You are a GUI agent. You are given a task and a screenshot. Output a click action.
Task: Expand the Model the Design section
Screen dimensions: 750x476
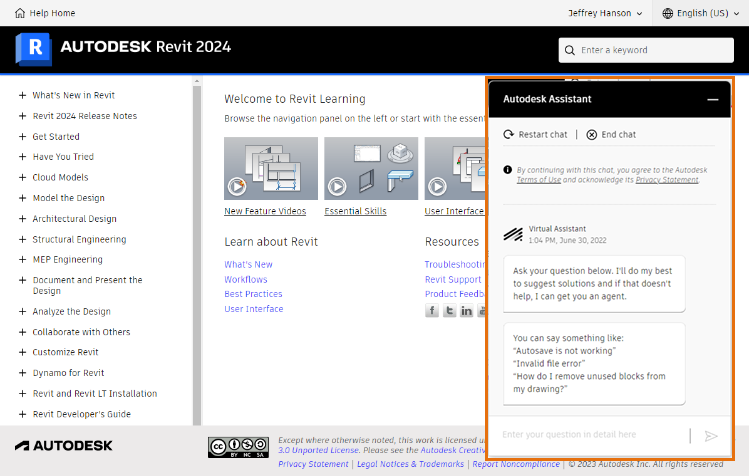click(22, 198)
